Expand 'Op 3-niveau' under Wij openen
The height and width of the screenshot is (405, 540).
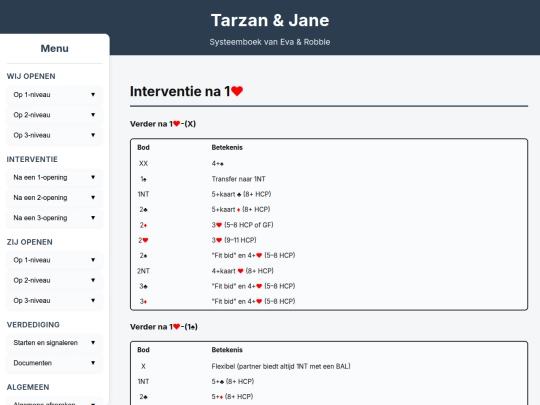(x=54, y=135)
